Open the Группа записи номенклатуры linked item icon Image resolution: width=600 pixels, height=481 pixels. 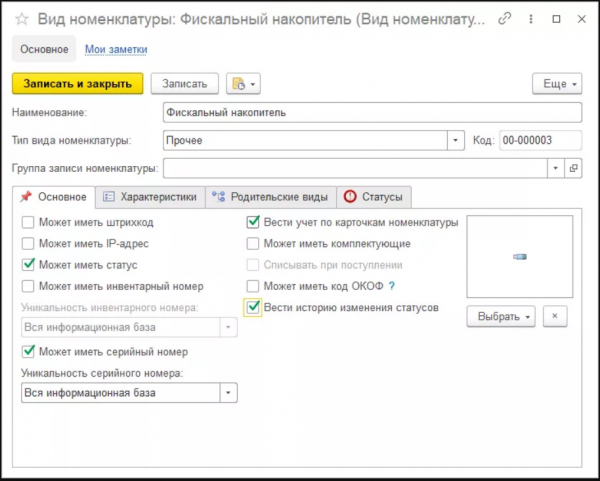coord(573,168)
